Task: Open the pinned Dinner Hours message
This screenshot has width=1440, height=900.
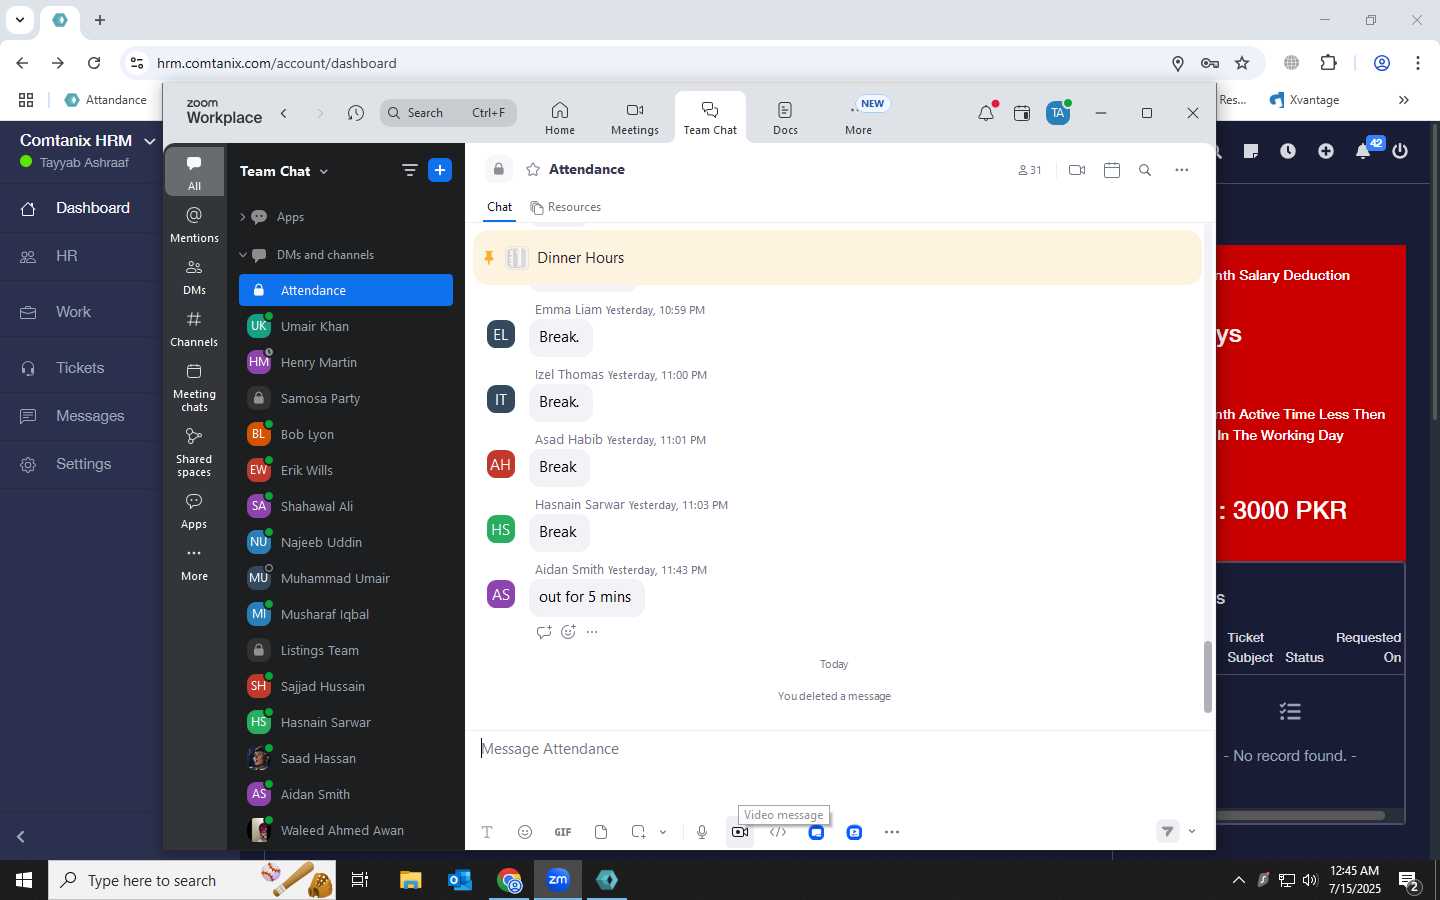Action: coord(837,258)
